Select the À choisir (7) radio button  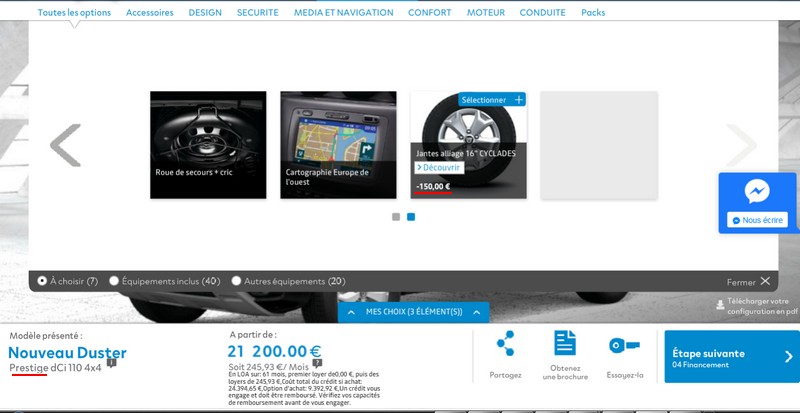click(x=42, y=281)
